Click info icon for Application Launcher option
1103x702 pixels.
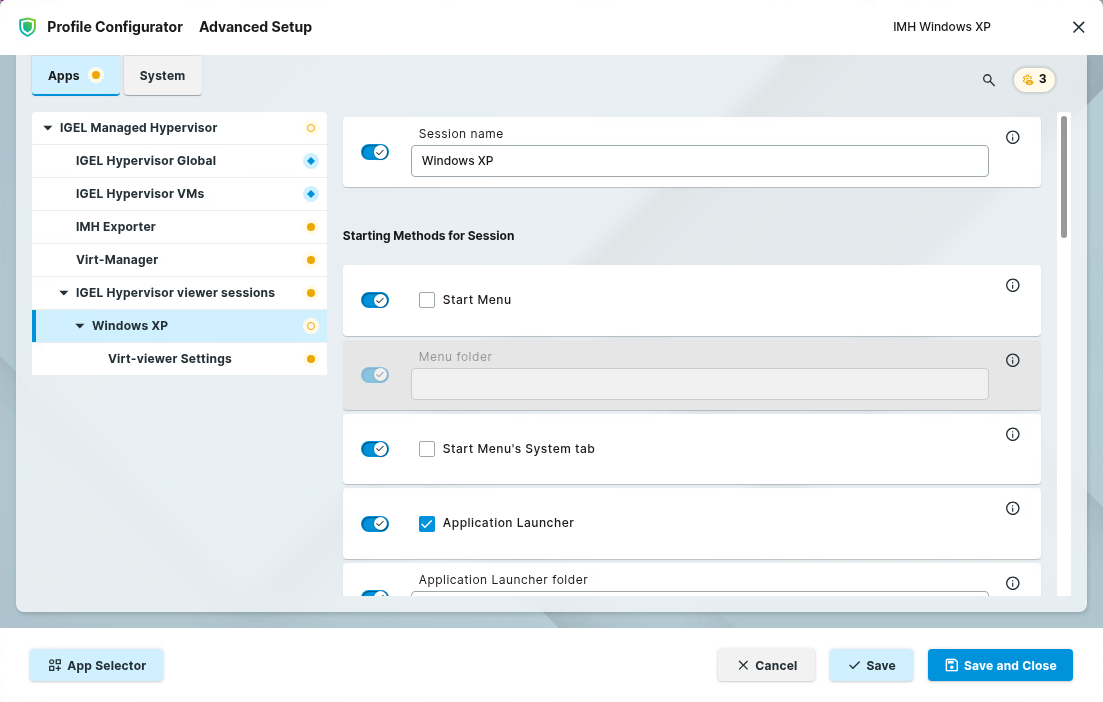point(1012,509)
